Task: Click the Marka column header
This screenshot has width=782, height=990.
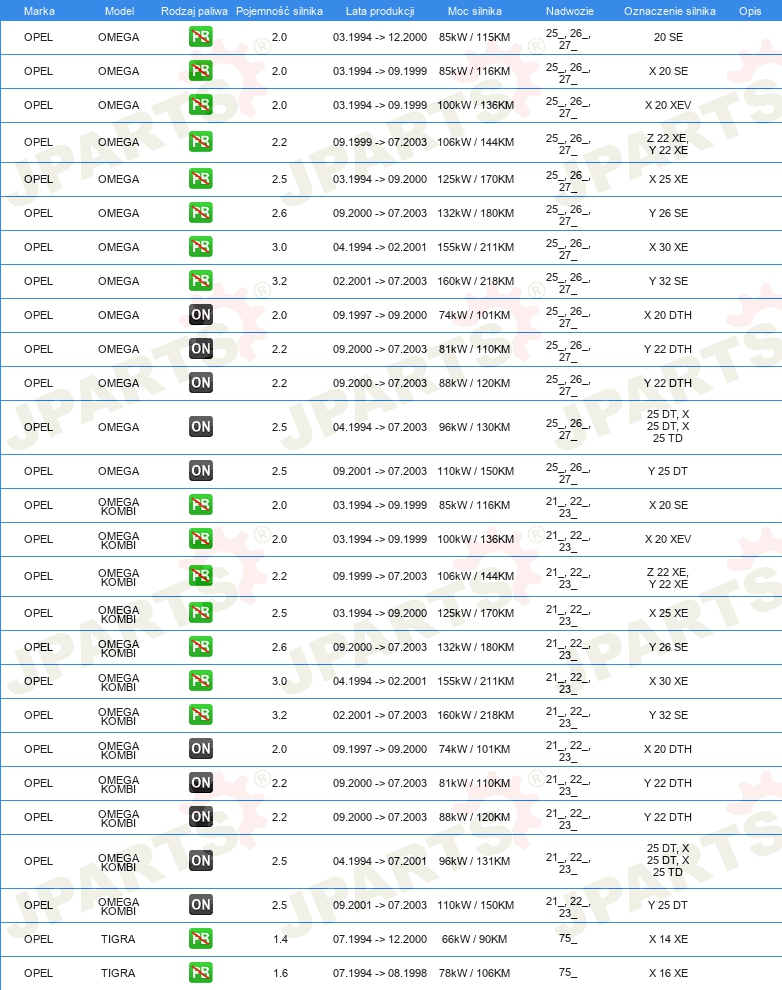Action: [x=39, y=11]
